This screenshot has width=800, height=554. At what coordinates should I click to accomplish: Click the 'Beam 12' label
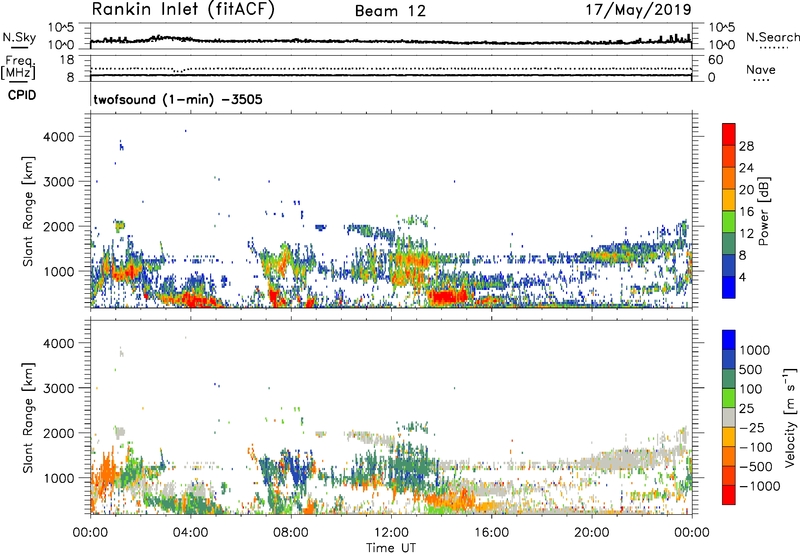pos(390,11)
